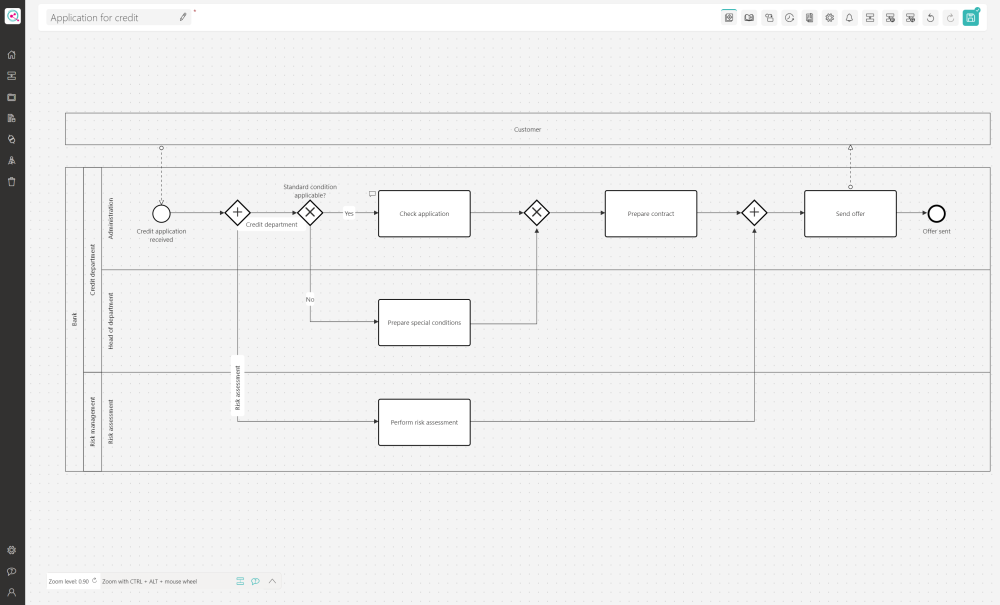The height and width of the screenshot is (605, 1000).
Task: Click the pencil icon to rename diagram
Action: pos(183,17)
